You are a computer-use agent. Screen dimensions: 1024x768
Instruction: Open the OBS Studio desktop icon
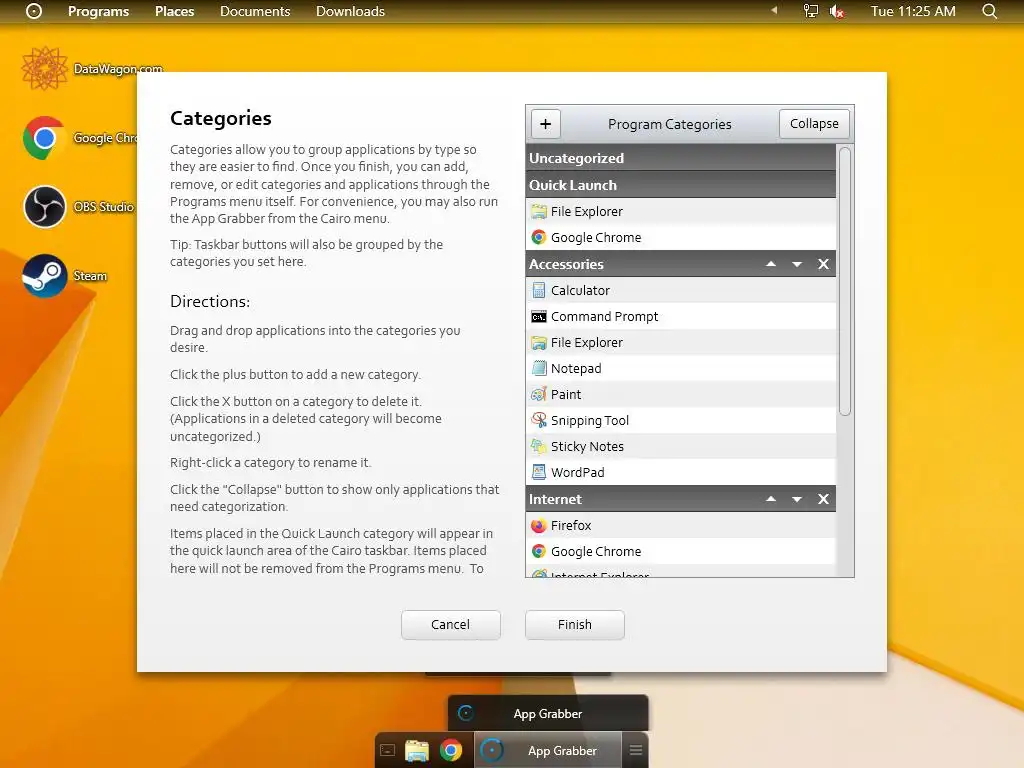(44, 207)
